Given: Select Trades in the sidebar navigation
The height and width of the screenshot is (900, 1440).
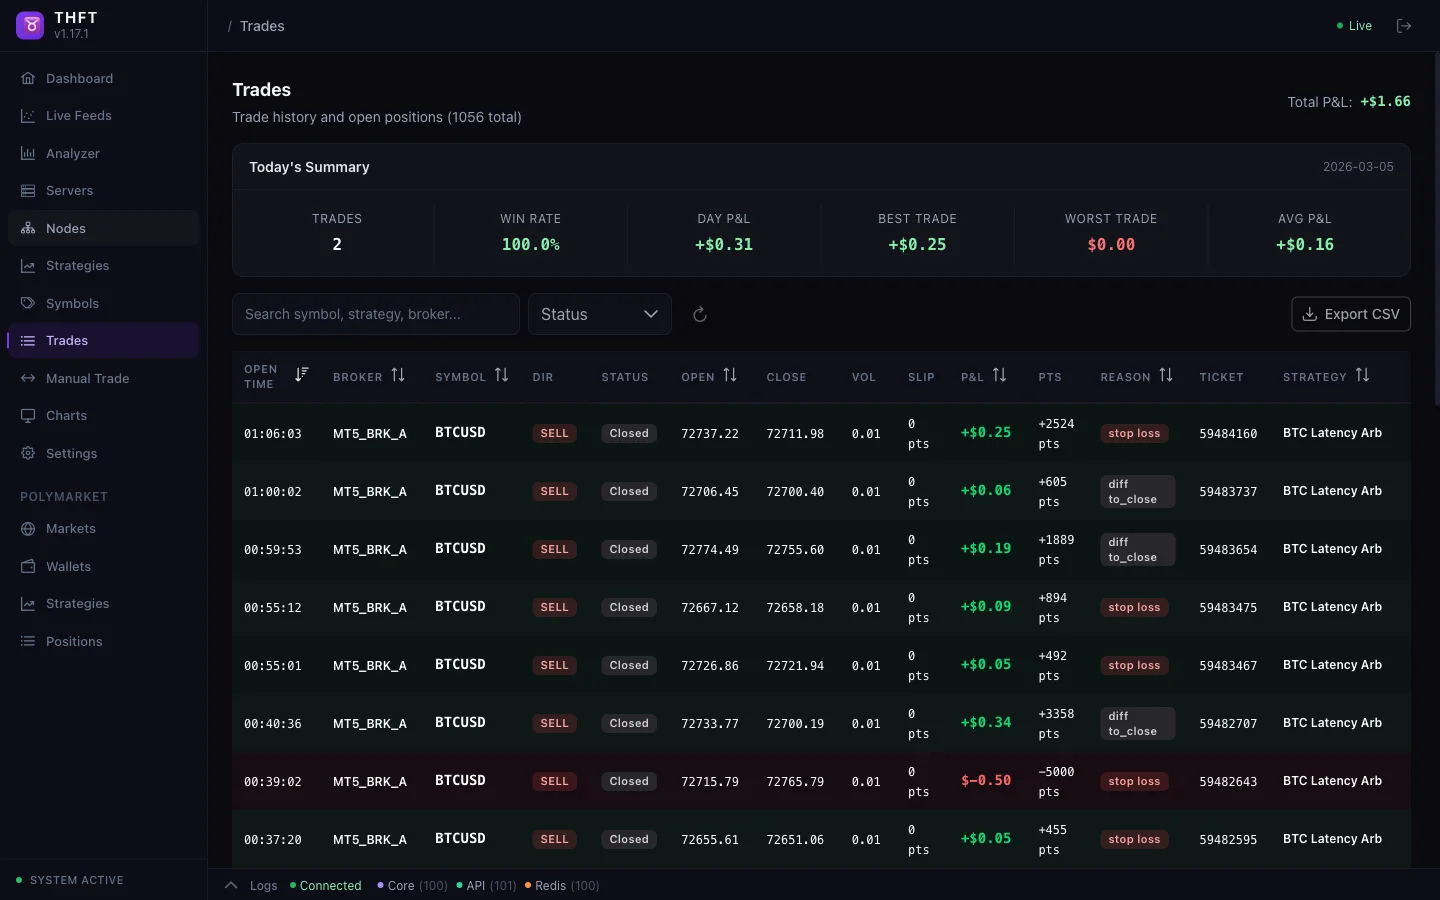Looking at the screenshot, I should pos(28,341).
